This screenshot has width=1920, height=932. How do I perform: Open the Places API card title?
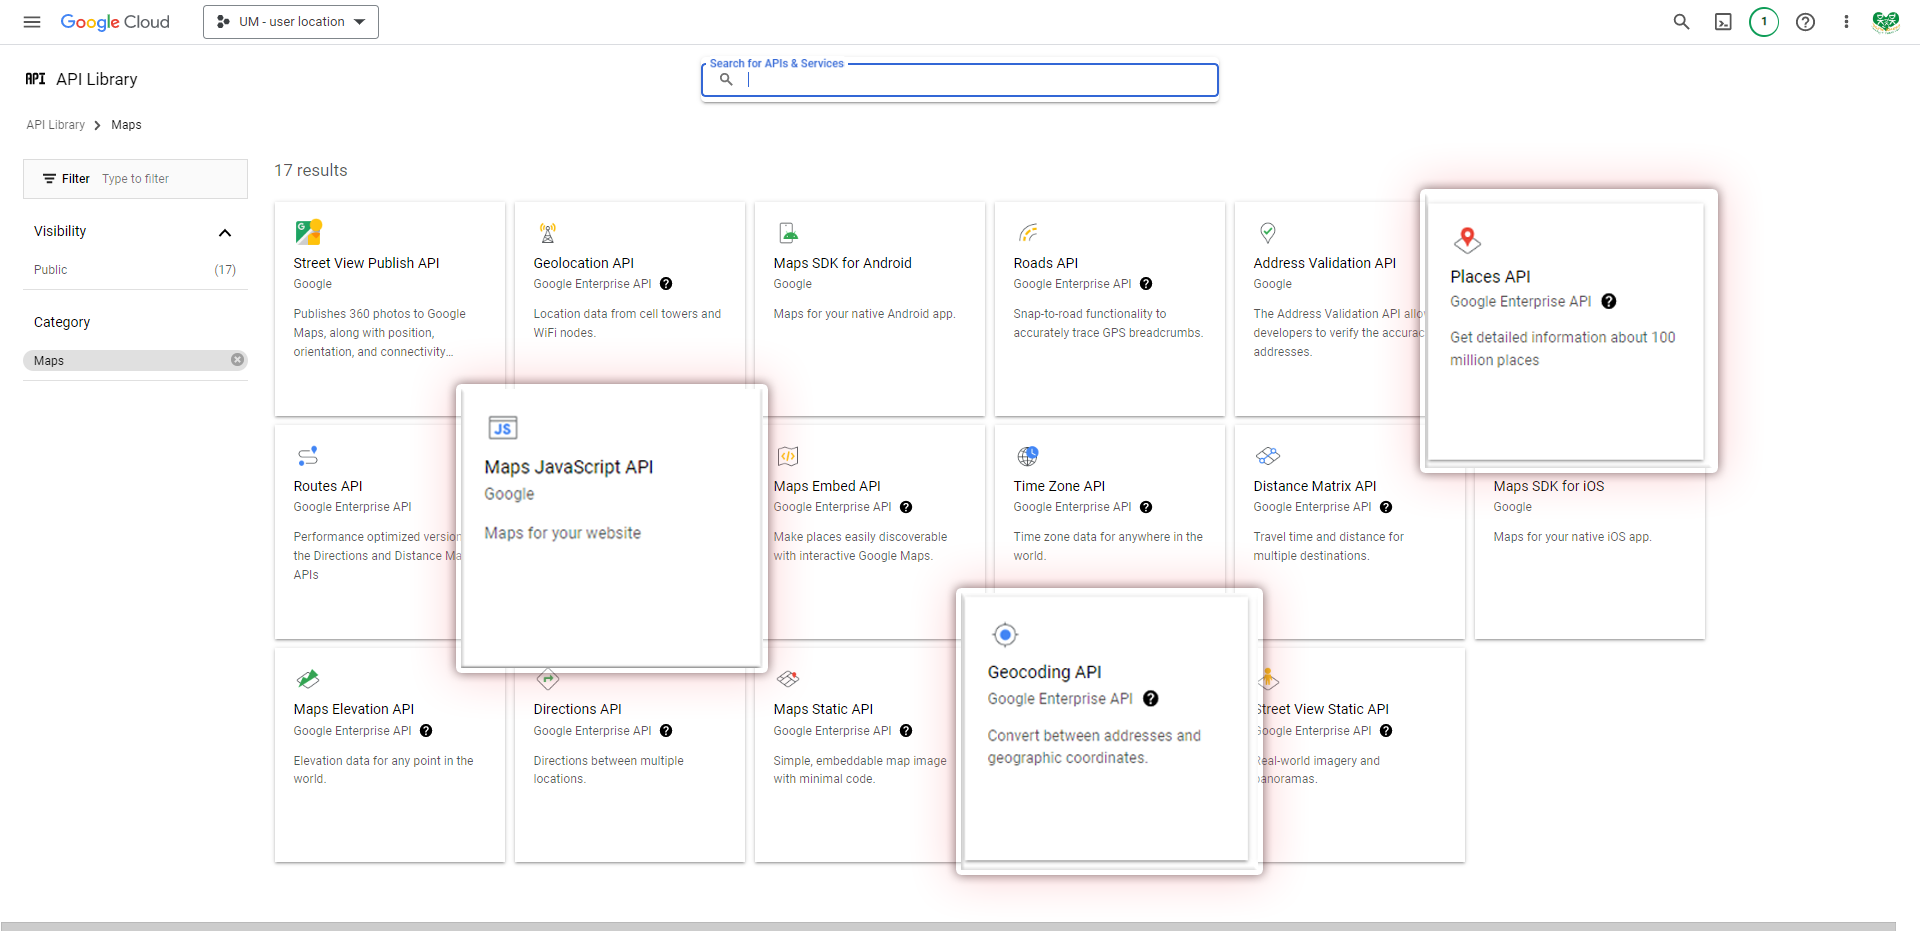tap(1490, 277)
